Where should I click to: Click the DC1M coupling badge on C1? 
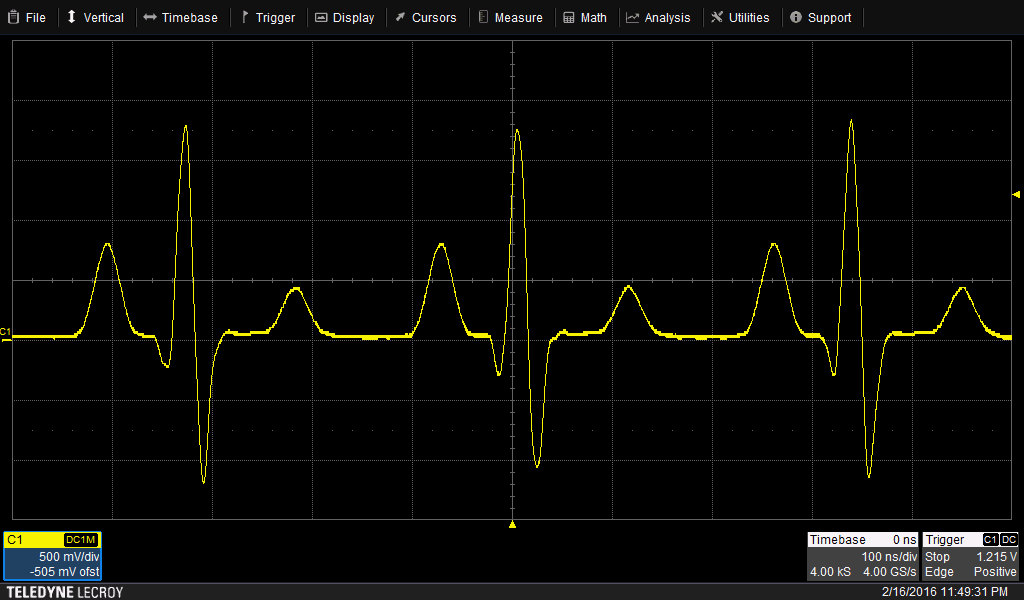click(x=80, y=540)
